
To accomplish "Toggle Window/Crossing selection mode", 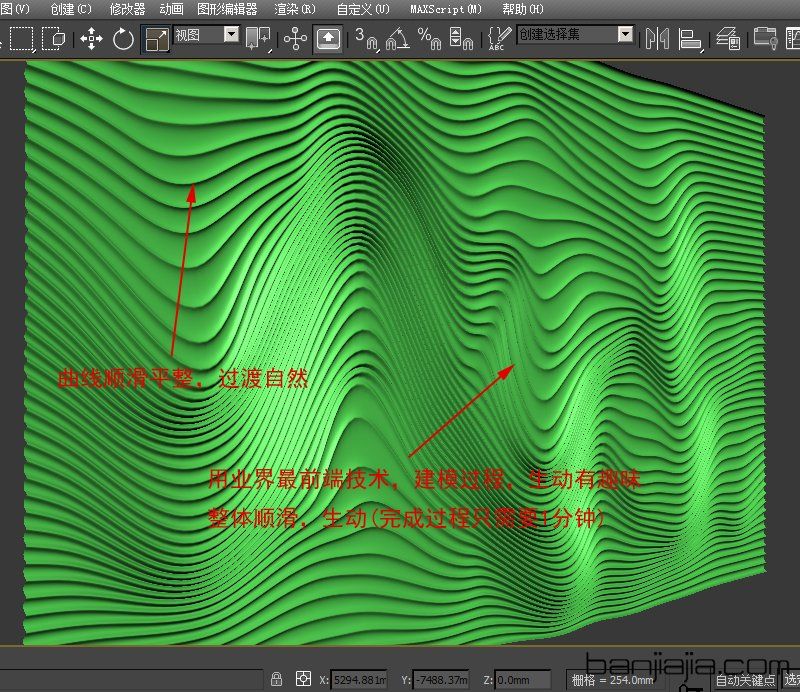I will click(53, 39).
